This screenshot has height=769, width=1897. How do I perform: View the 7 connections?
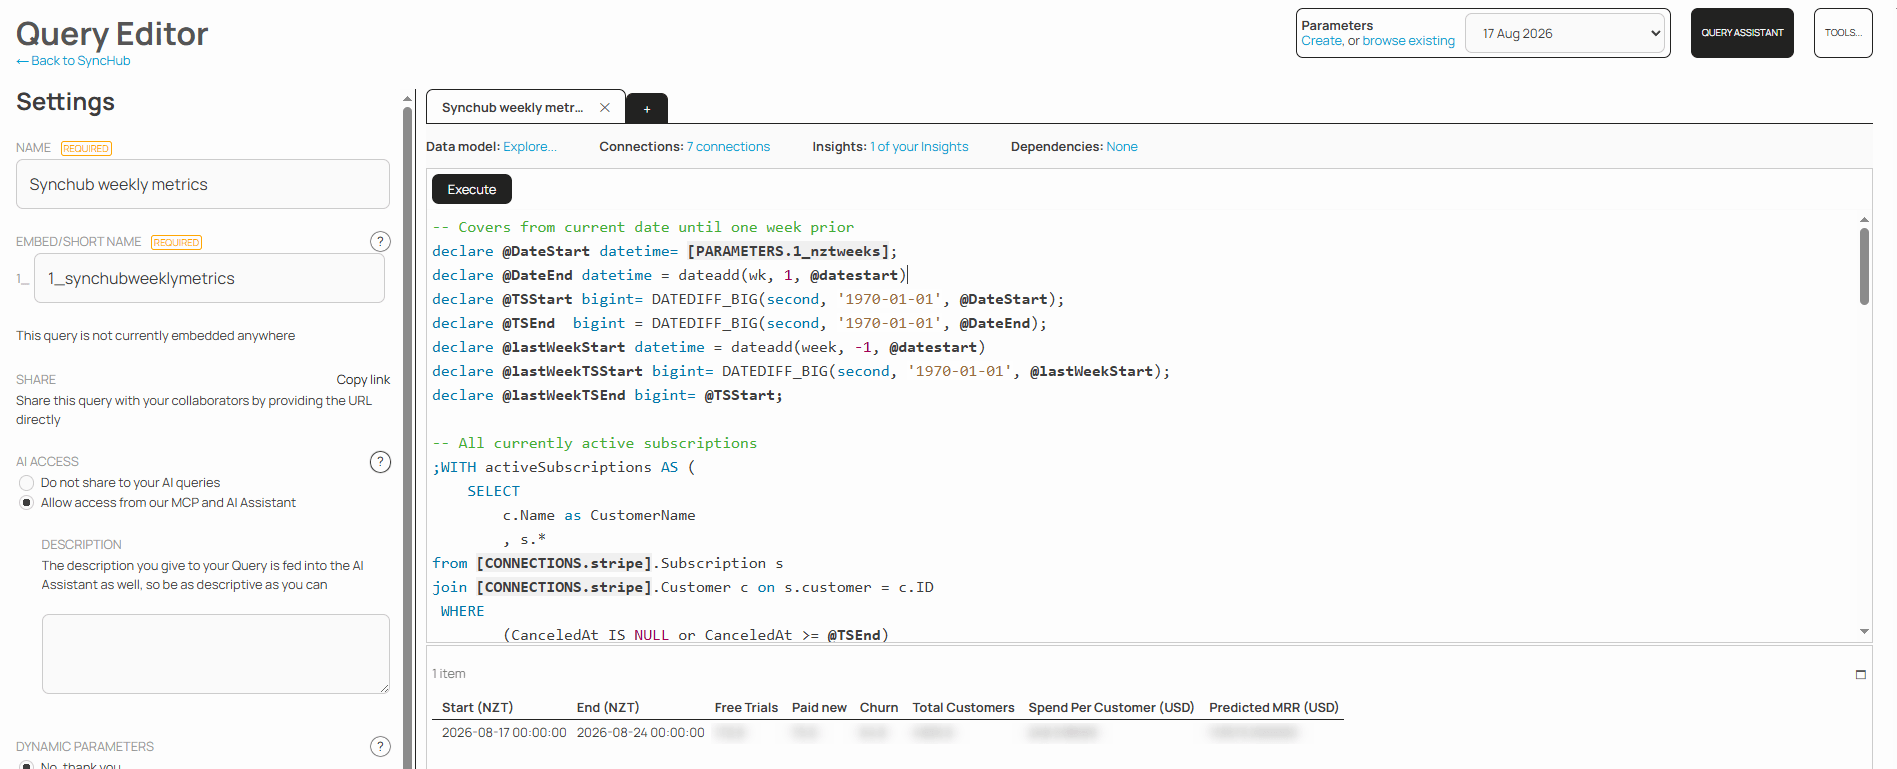point(728,147)
